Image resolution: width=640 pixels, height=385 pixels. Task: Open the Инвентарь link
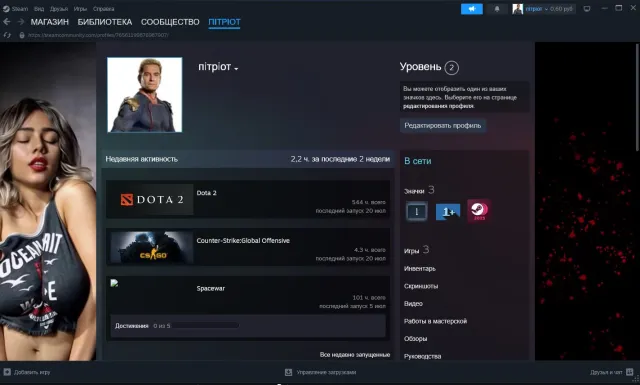(x=420, y=269)
